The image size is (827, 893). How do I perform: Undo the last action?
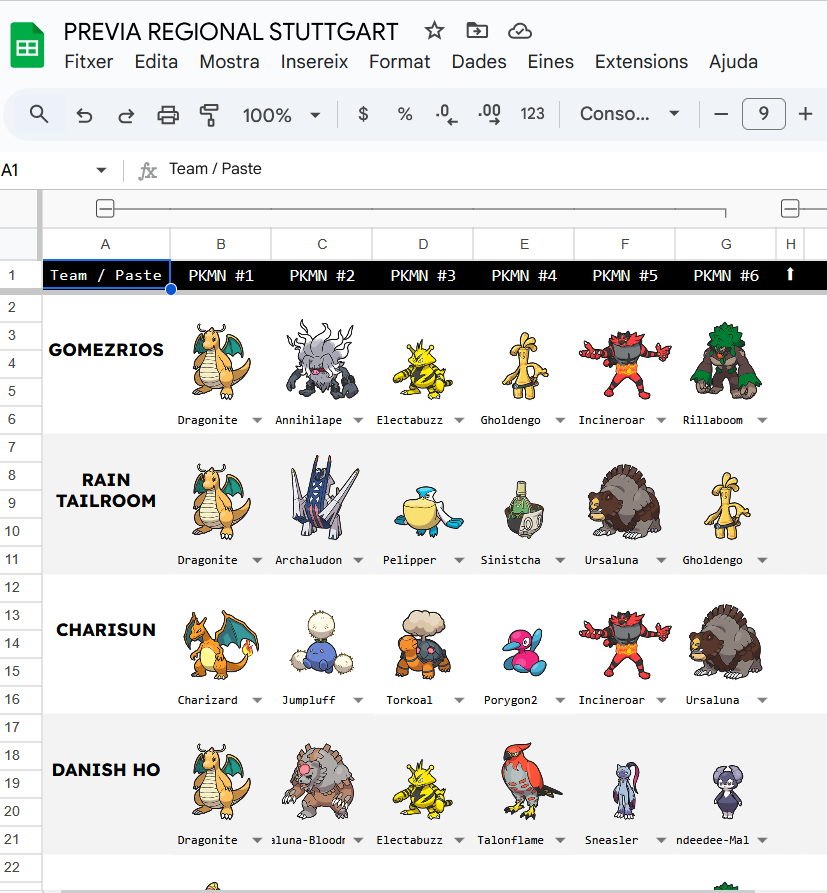pos(84,116)
